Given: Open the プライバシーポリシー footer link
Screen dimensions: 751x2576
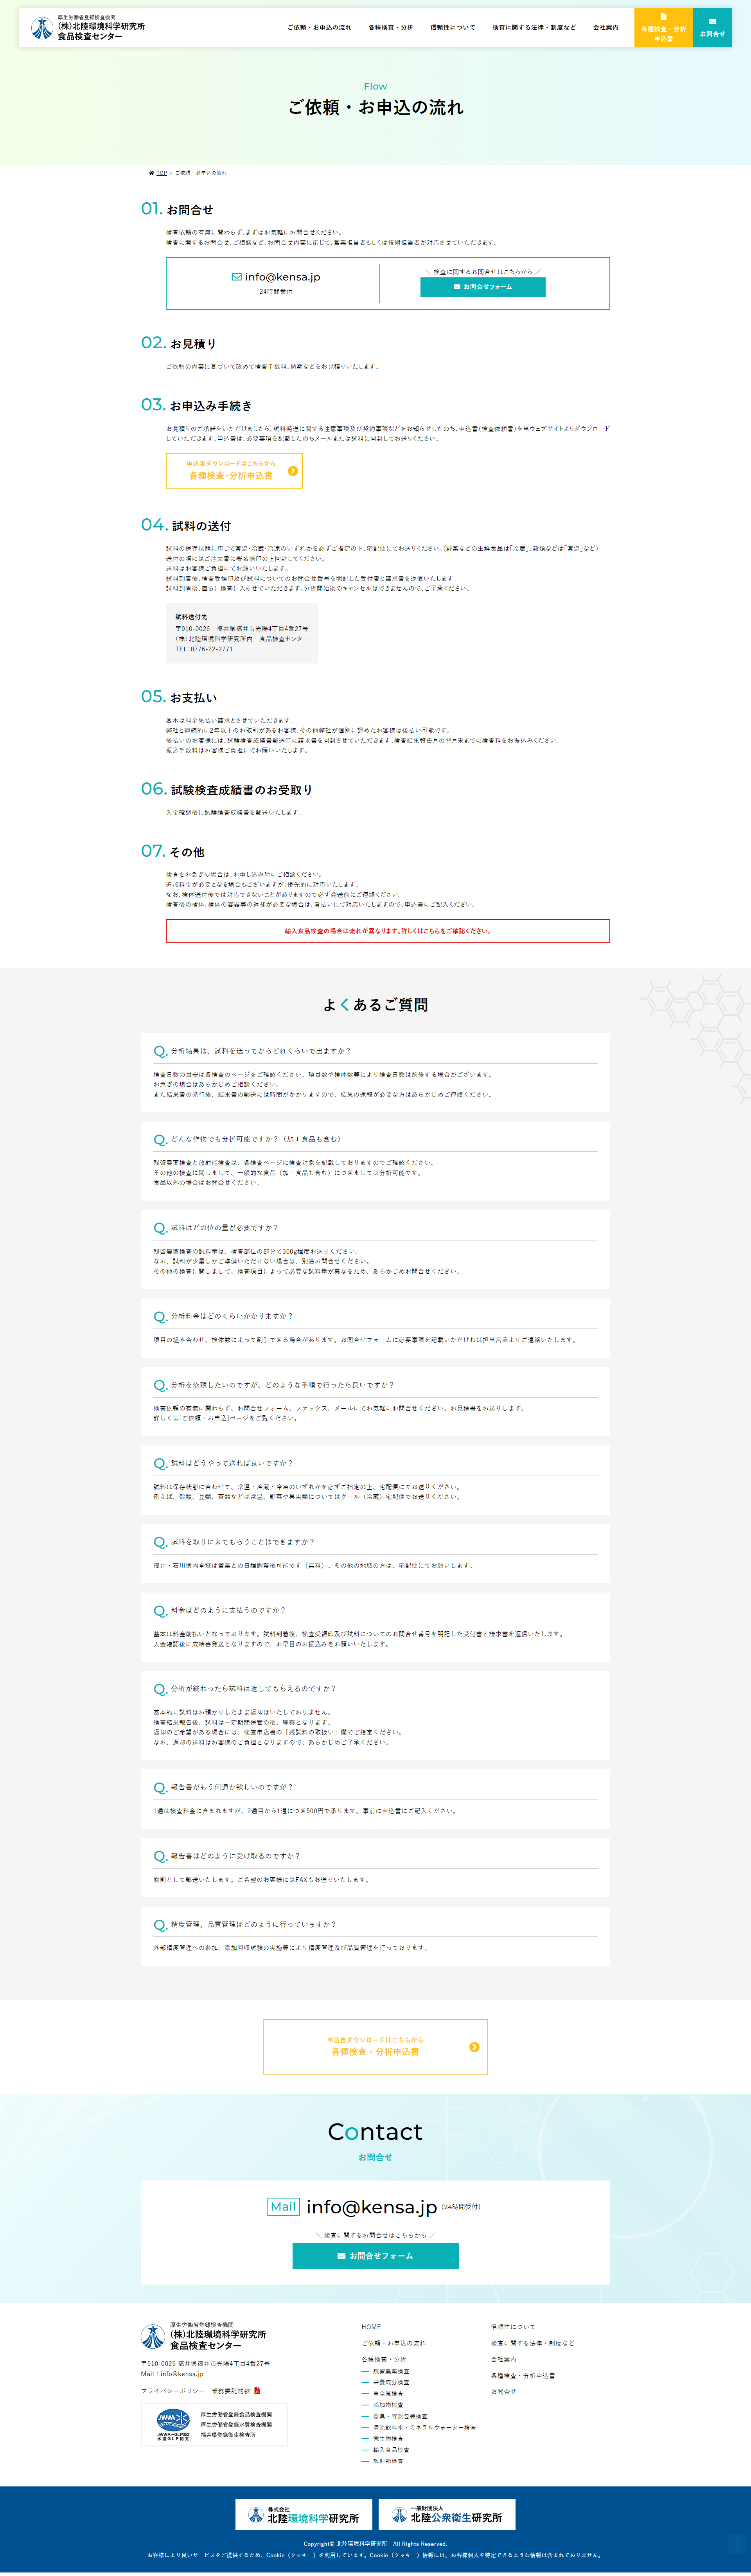Looking at the screenshot, I should (x=172, y=2390).
